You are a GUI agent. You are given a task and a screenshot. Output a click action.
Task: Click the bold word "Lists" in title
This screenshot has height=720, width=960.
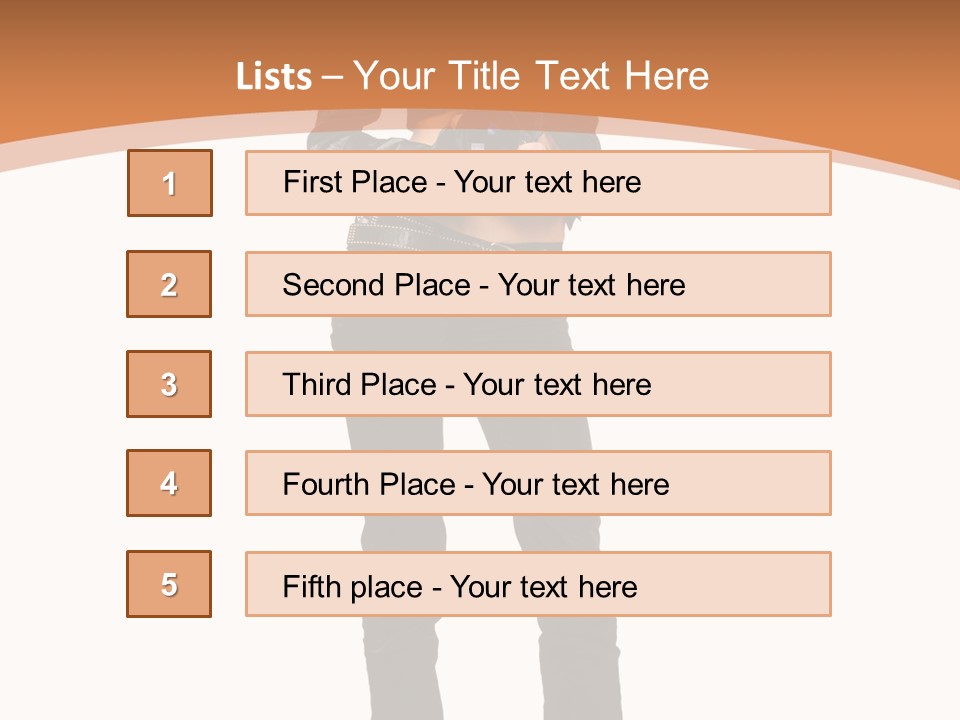tap(274, 77)
